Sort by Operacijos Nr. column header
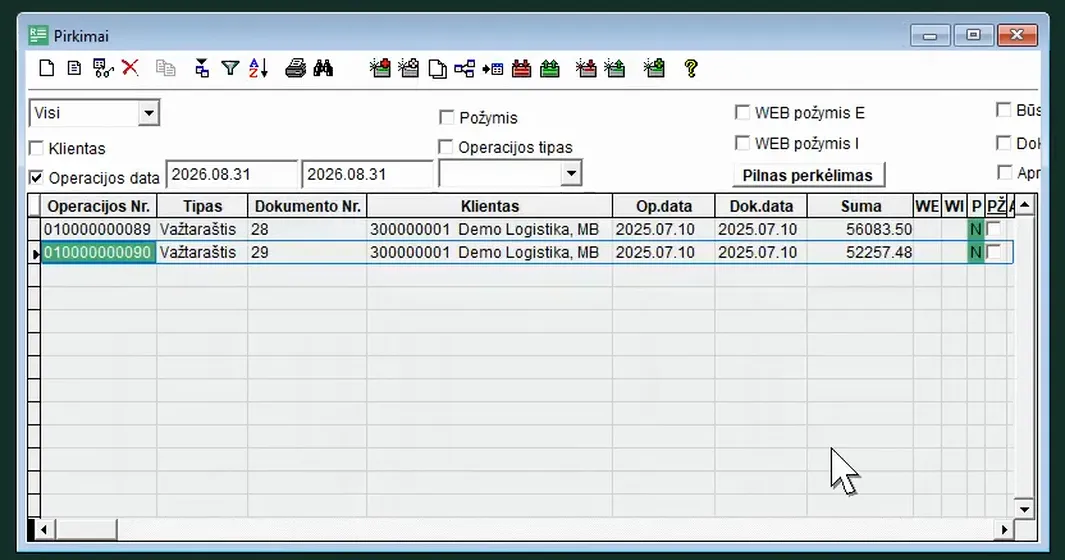Image resolution: width=1065 pixels, height=560 pixels. point(98,206)
